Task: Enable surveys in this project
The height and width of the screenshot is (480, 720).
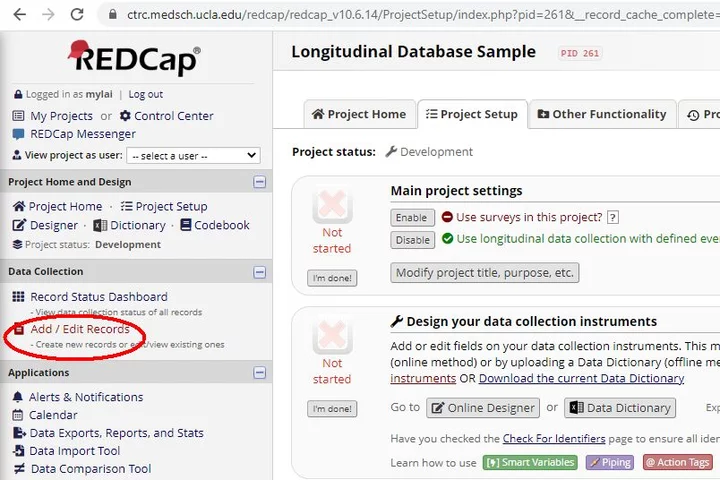Action: pyautogui.click(x=412, y=218)
